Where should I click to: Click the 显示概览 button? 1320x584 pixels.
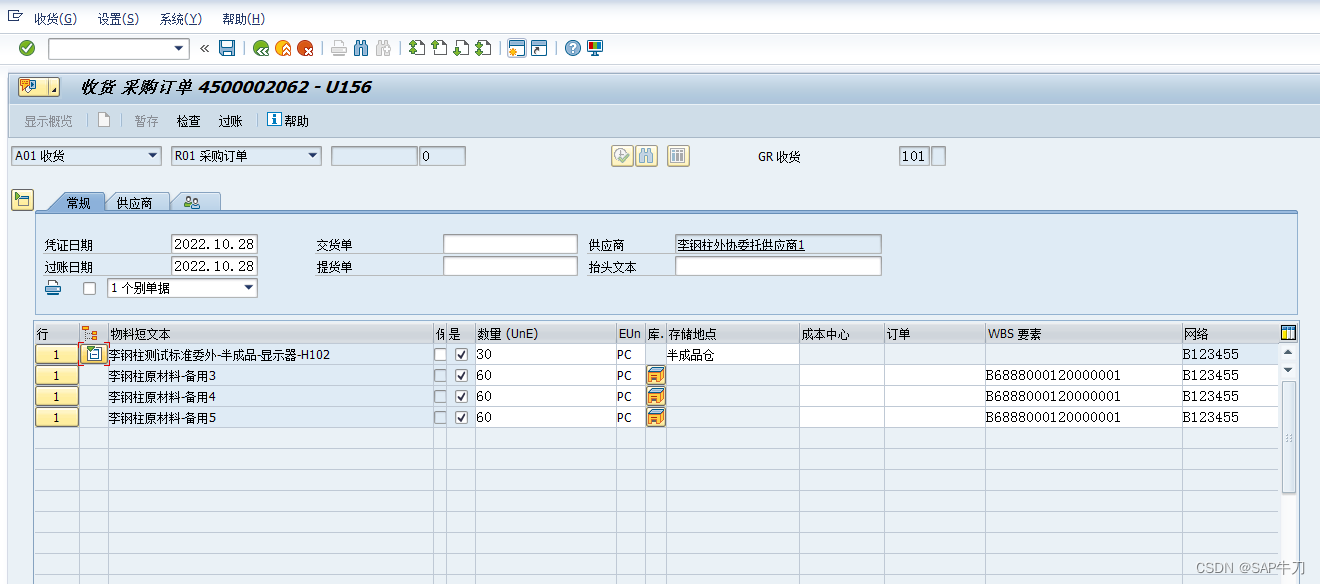[x=48, y=121]
